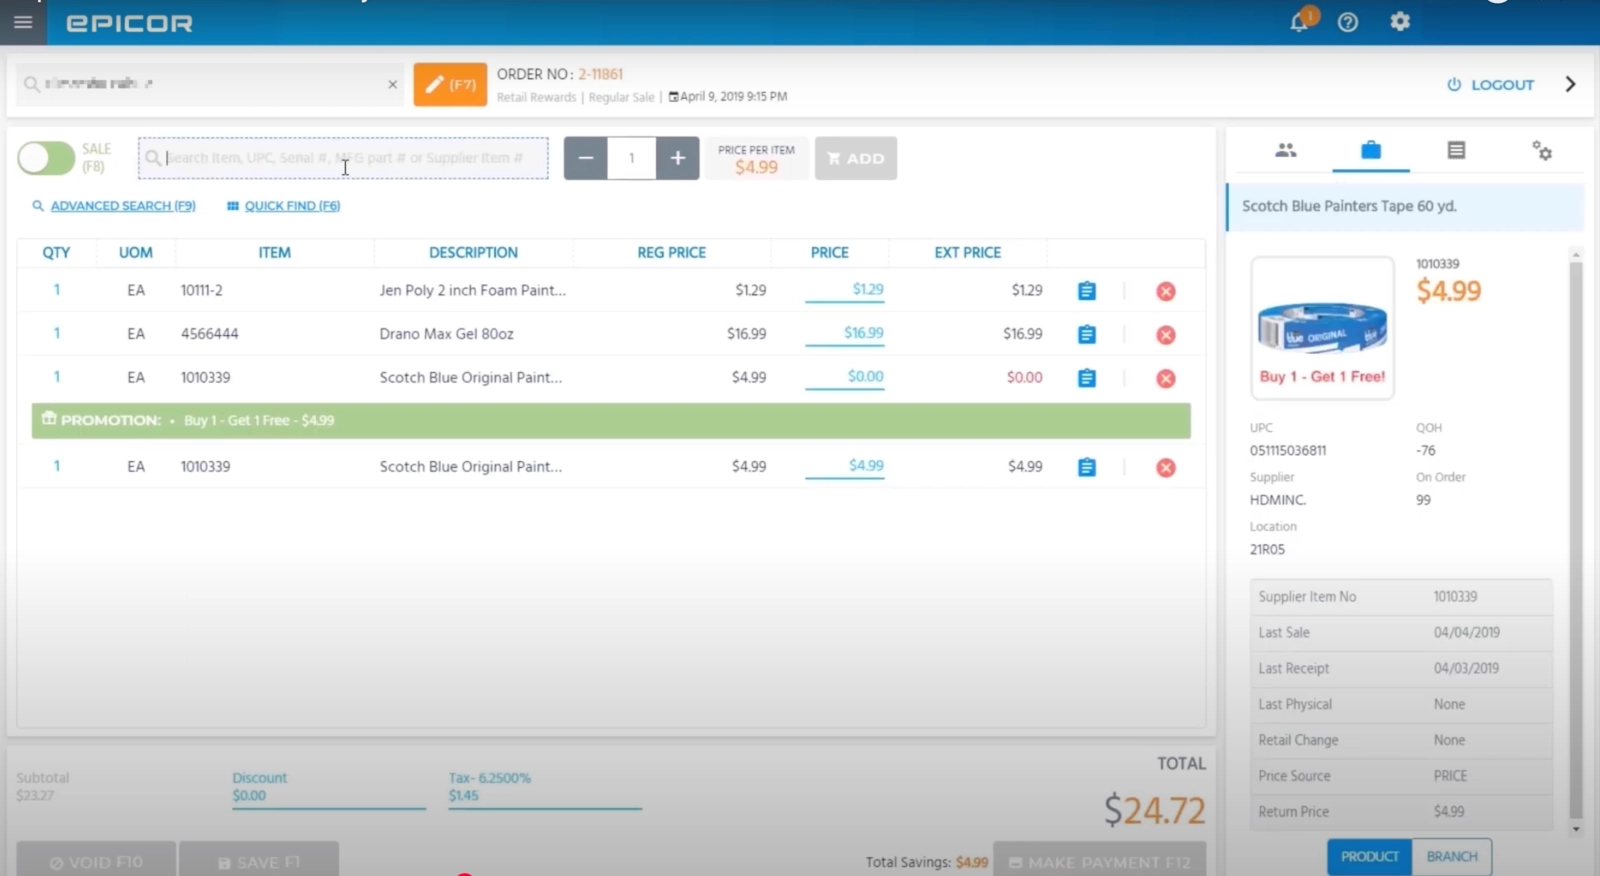The height and width of the screenshot is (876, 1600).
Task: Open ADVANCED SEARCH (F9) link
Action: (x=114, y=206)
